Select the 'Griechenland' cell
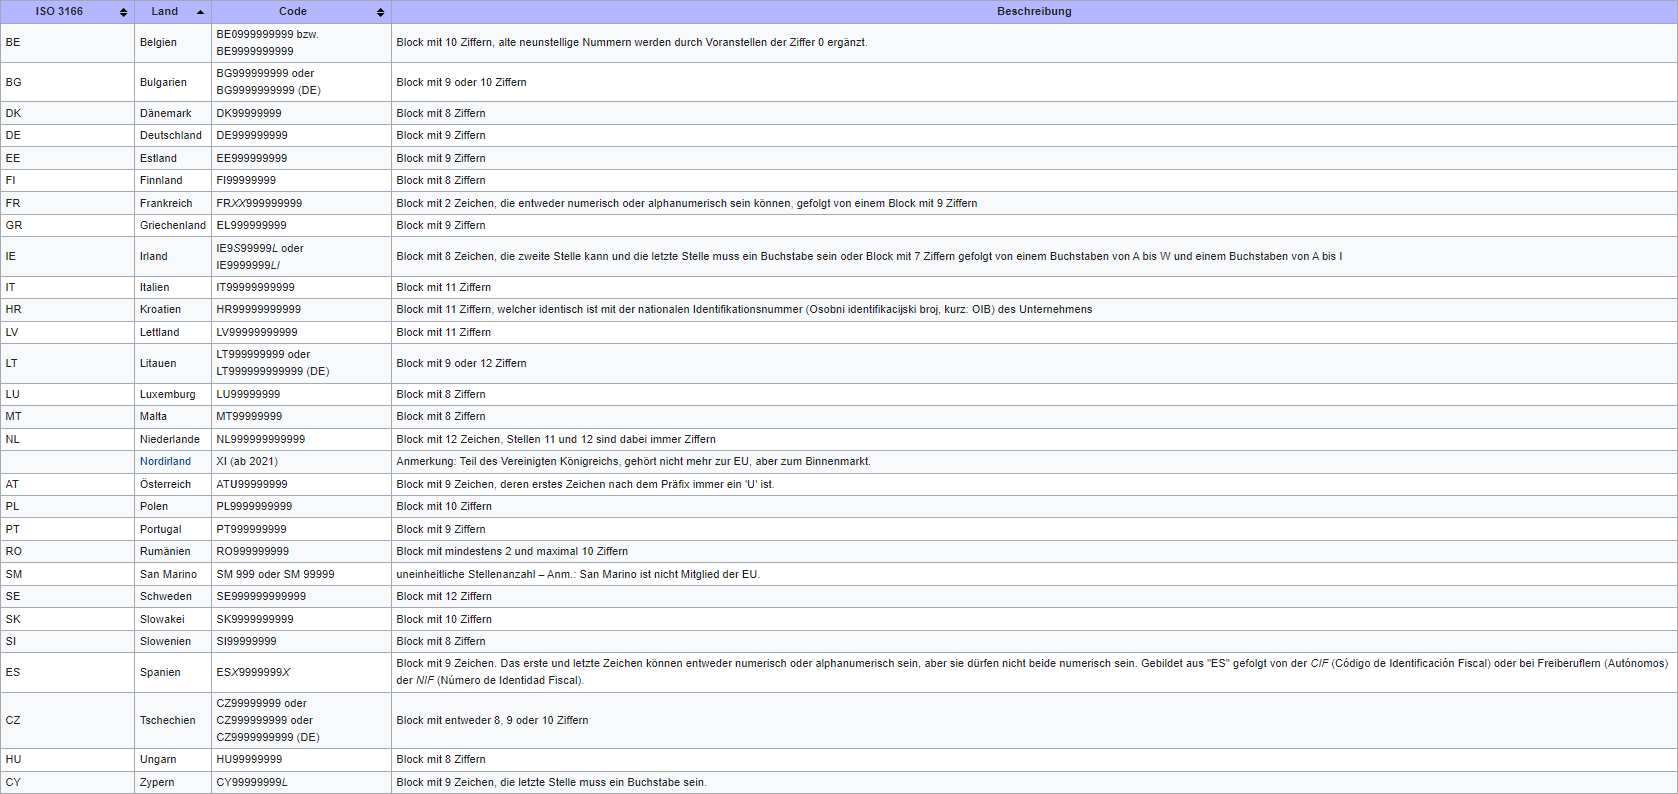Image resolution: width=1678 pixels, height=794 pixels. coord(173,225)
